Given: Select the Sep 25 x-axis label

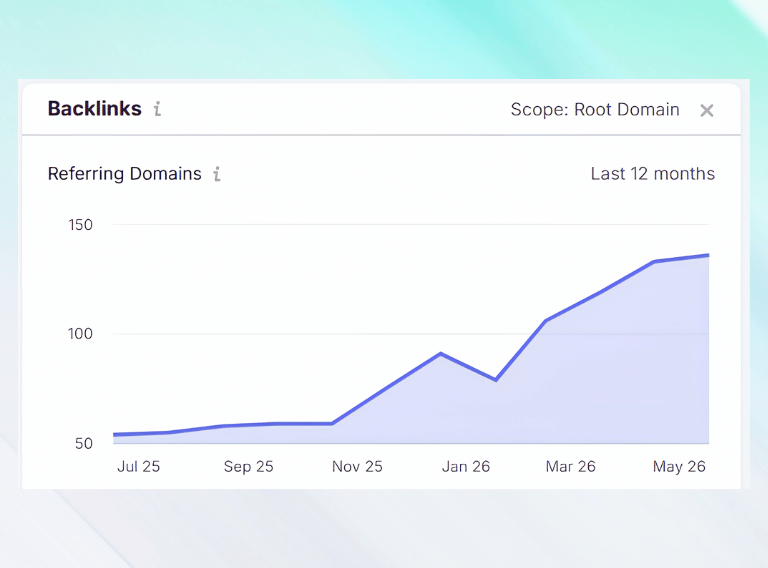Looking at the screenshot, I should 248,466.
